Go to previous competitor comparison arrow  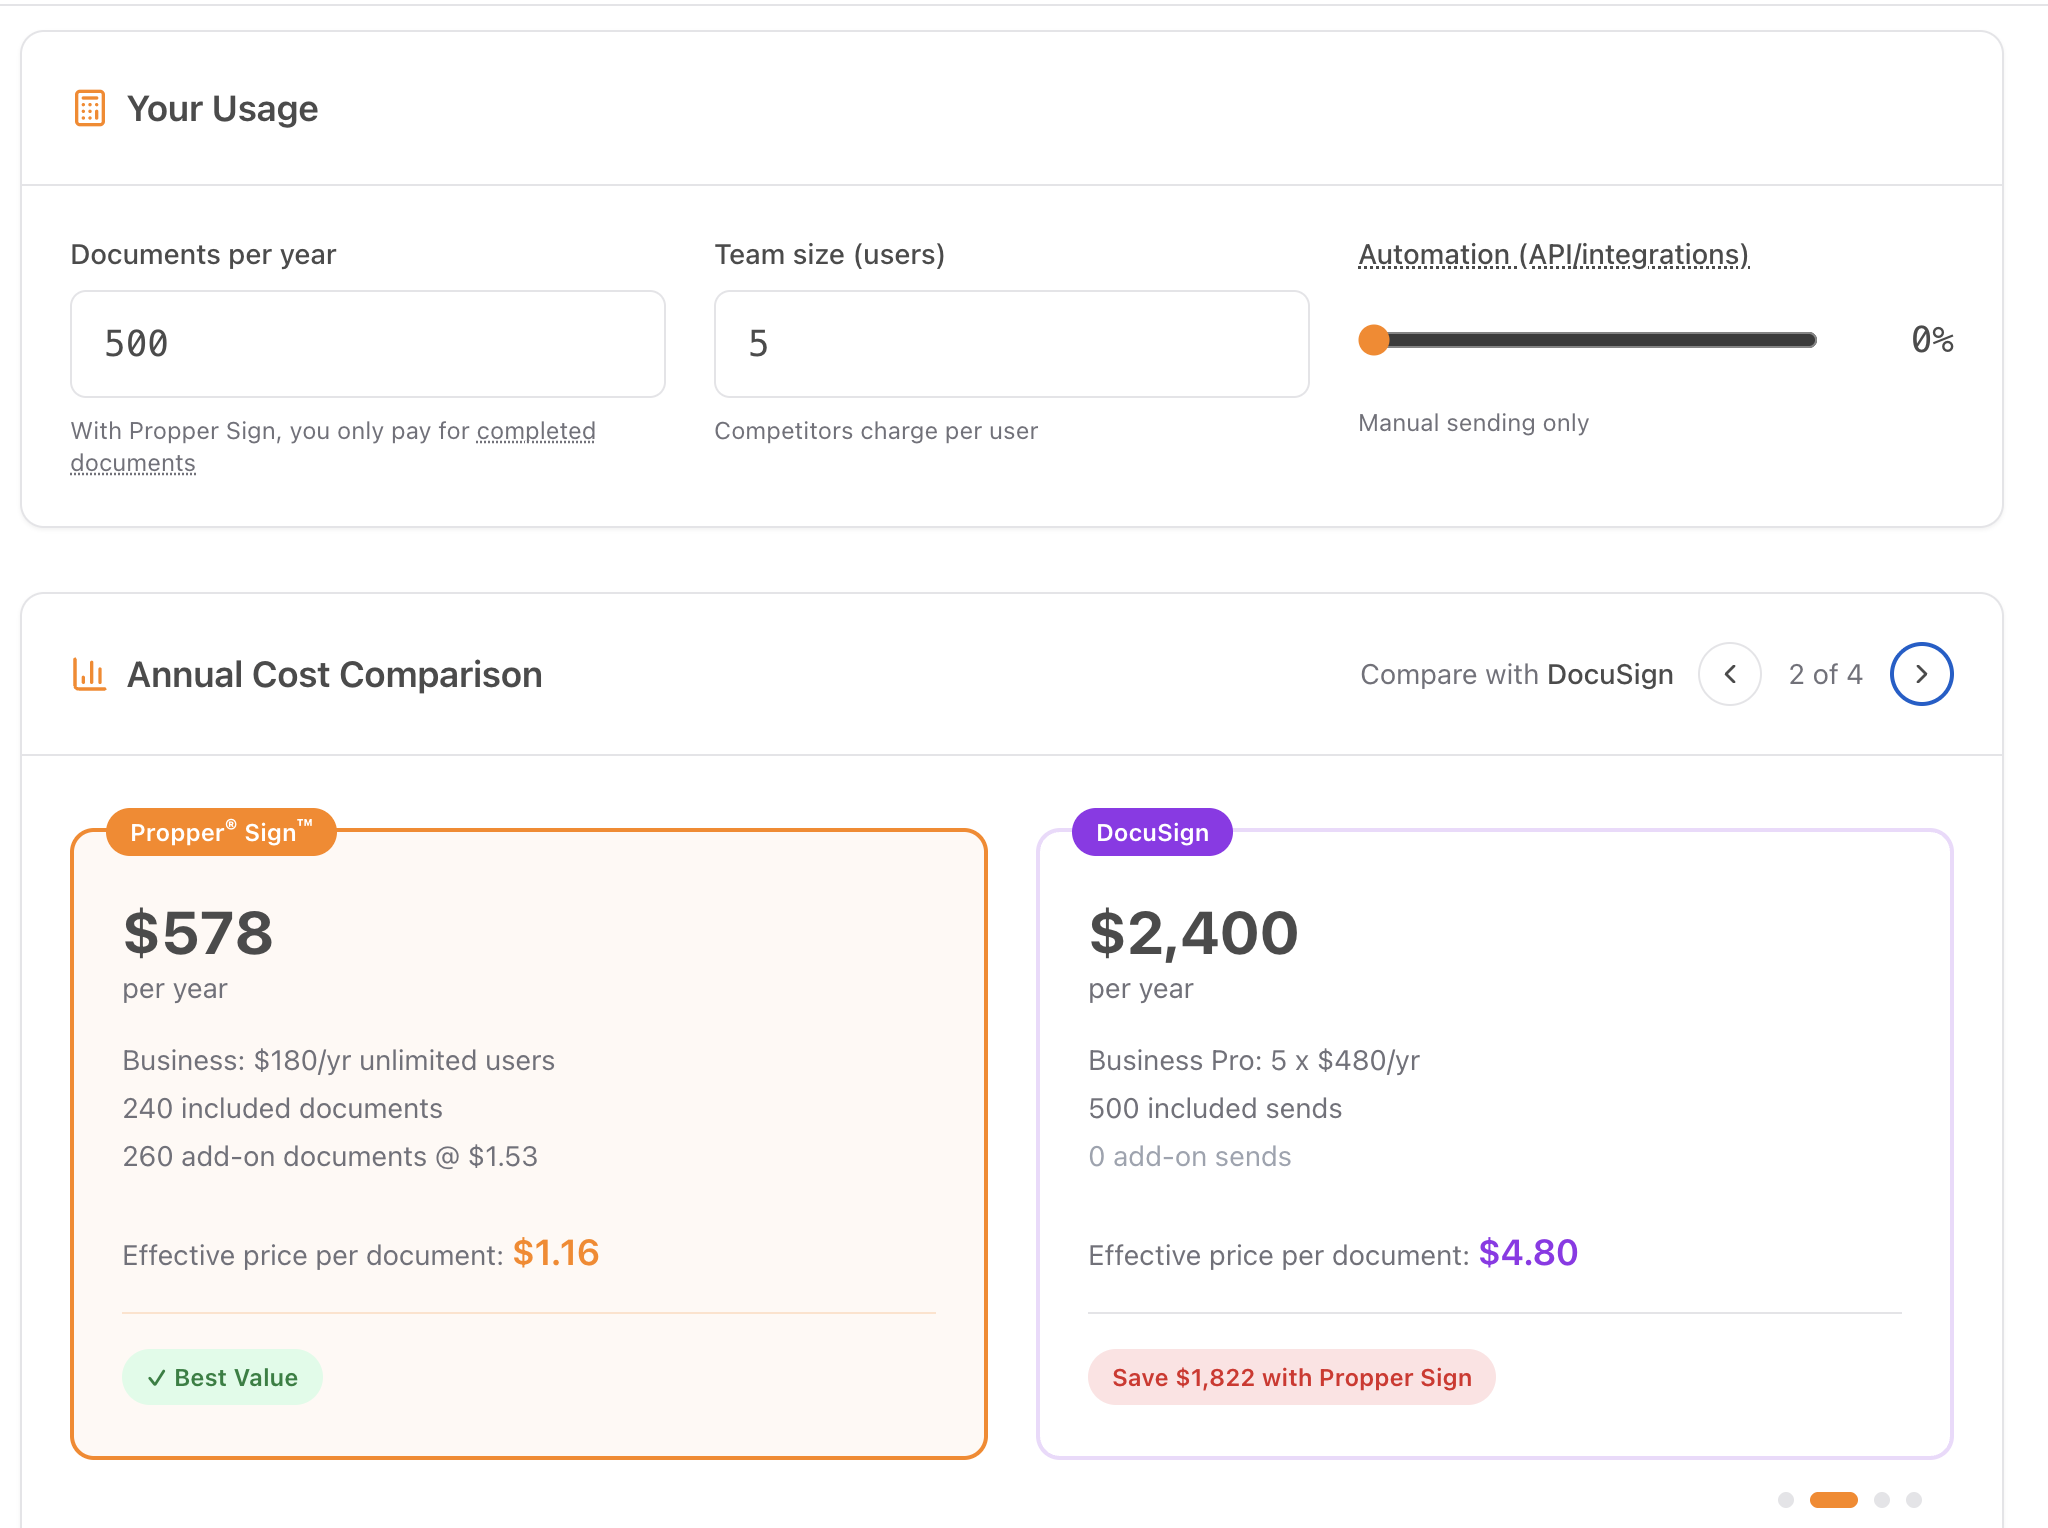[1730, 674]
